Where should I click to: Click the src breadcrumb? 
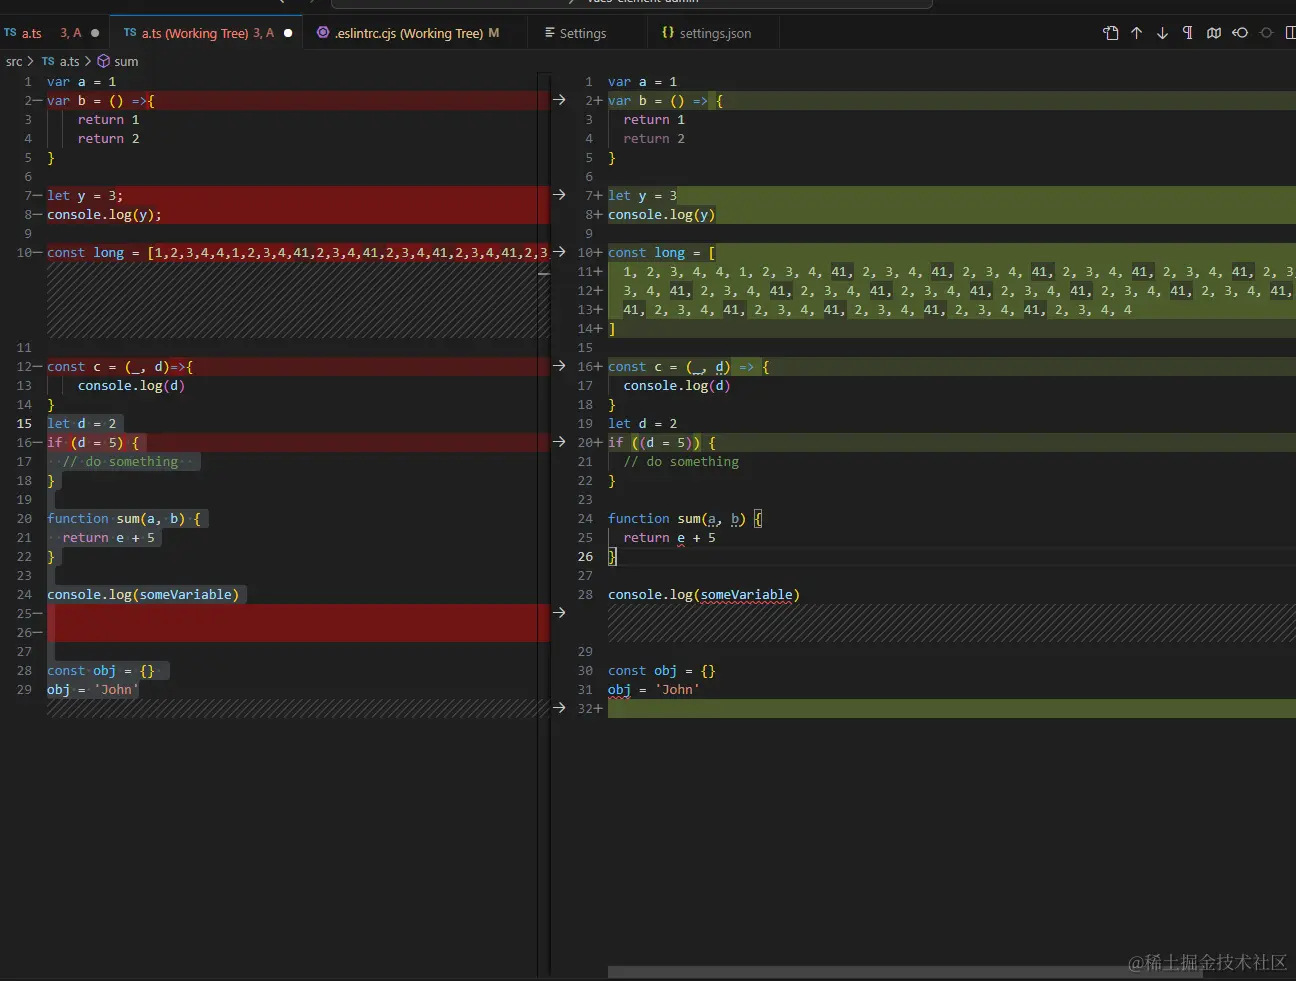pos(14,61)
